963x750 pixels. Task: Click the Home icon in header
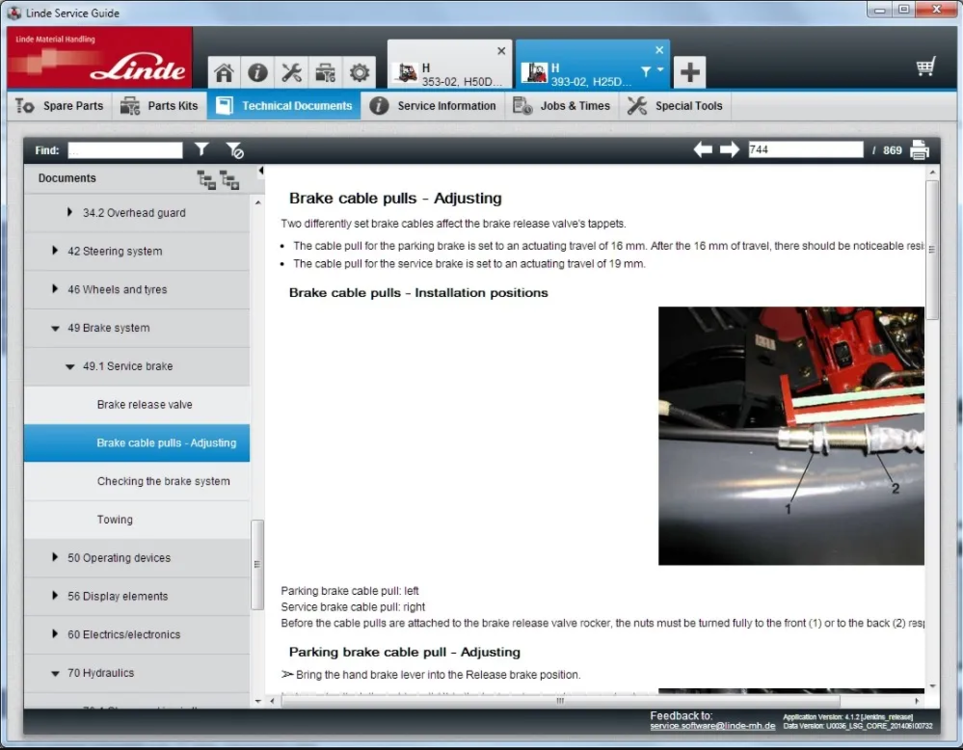[224, 73]
